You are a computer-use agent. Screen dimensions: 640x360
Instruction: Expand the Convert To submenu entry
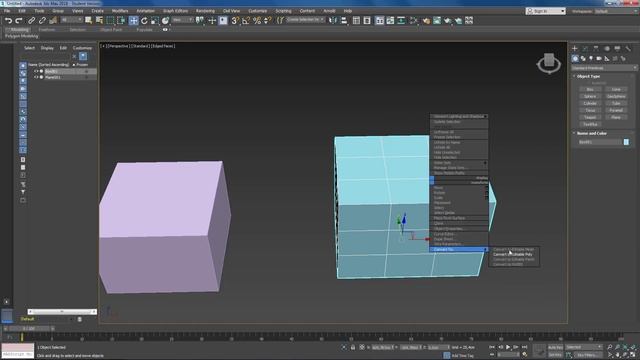458,249
